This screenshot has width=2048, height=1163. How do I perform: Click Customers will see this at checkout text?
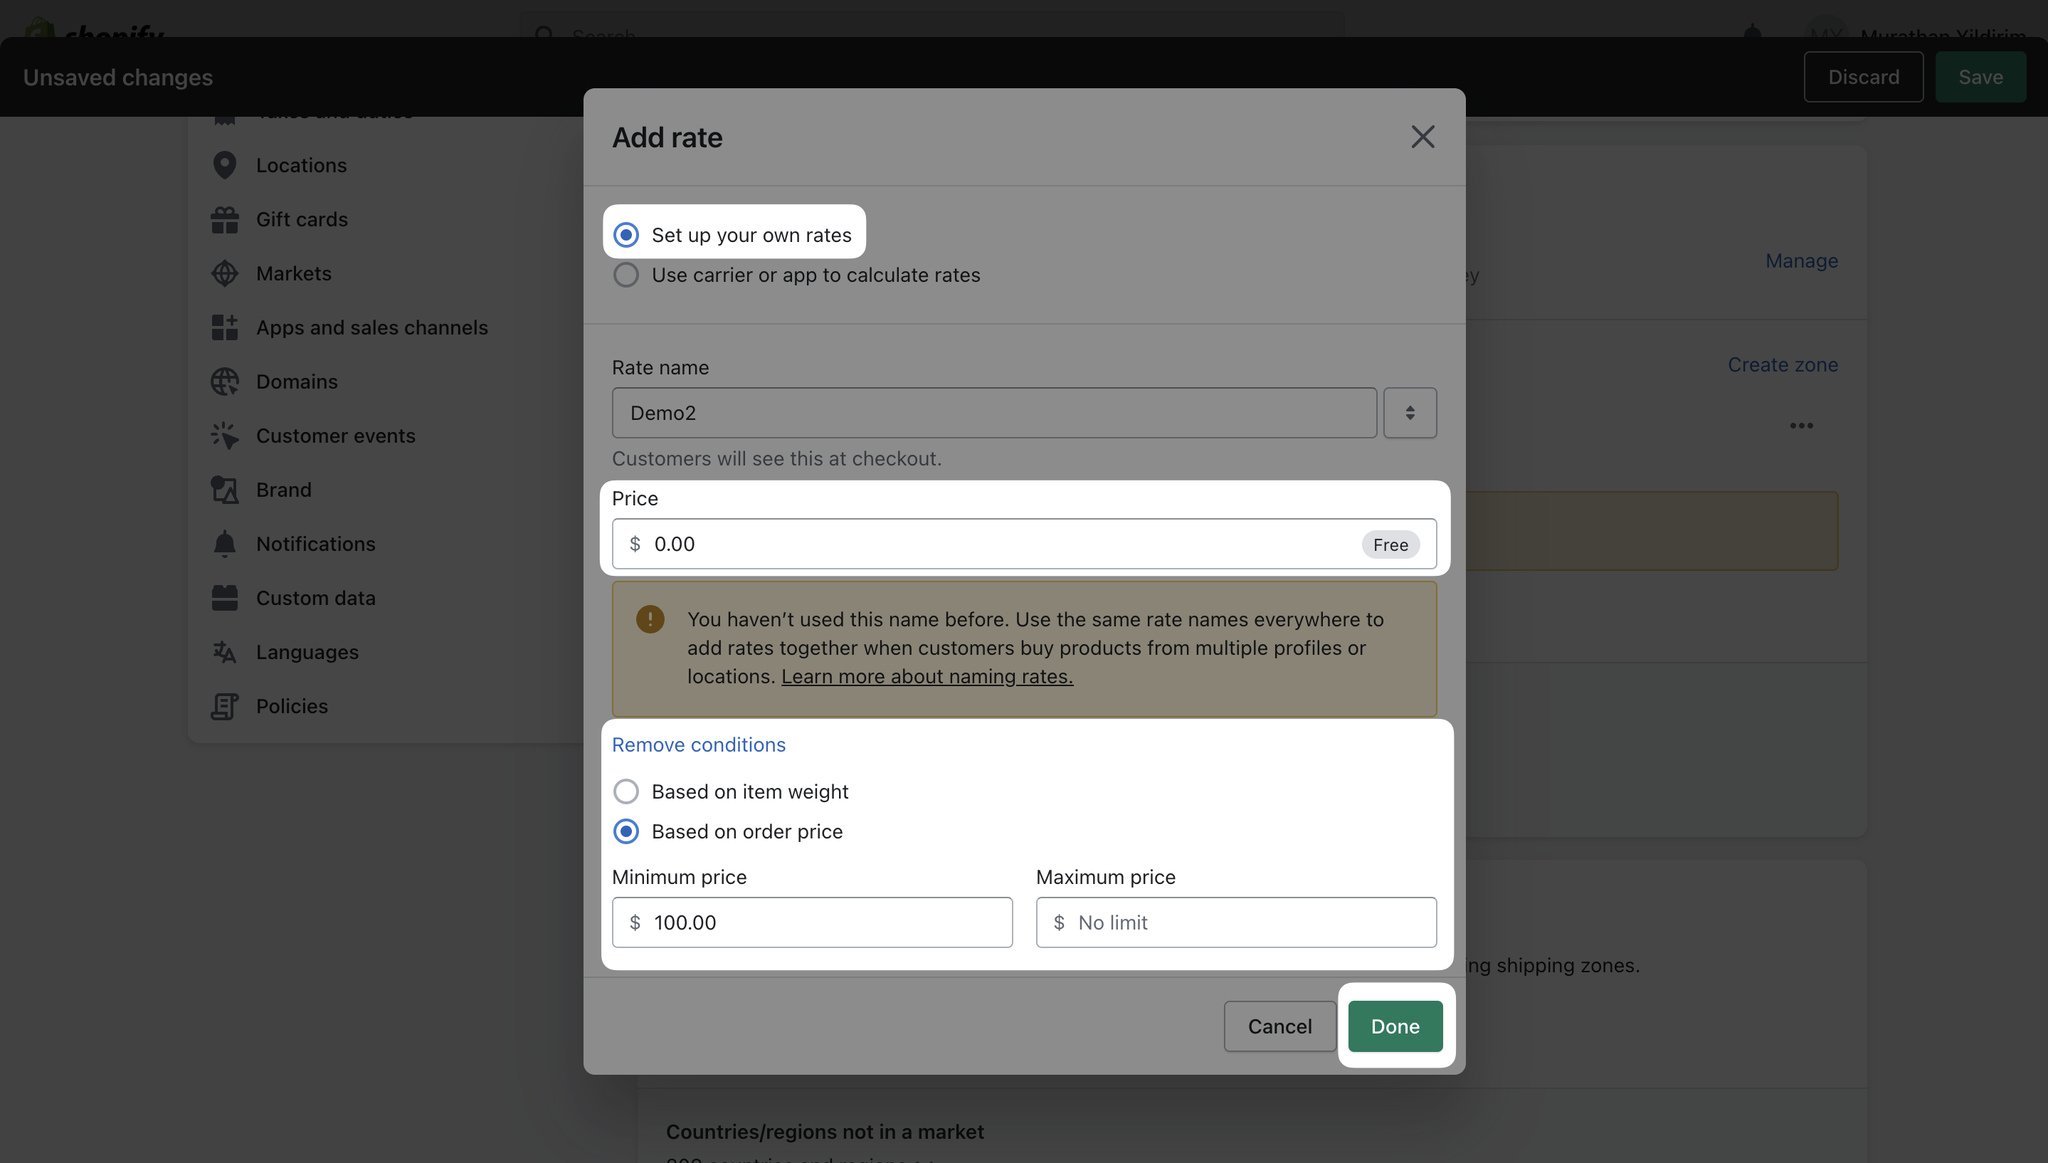click(777, 458)
